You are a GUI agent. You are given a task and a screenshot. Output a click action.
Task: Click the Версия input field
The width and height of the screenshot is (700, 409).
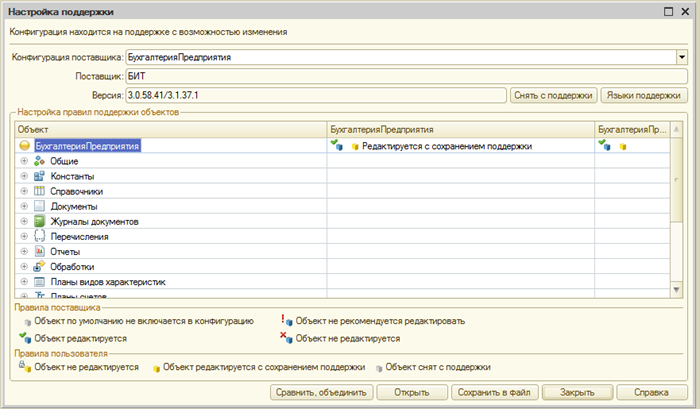(315, 95)
